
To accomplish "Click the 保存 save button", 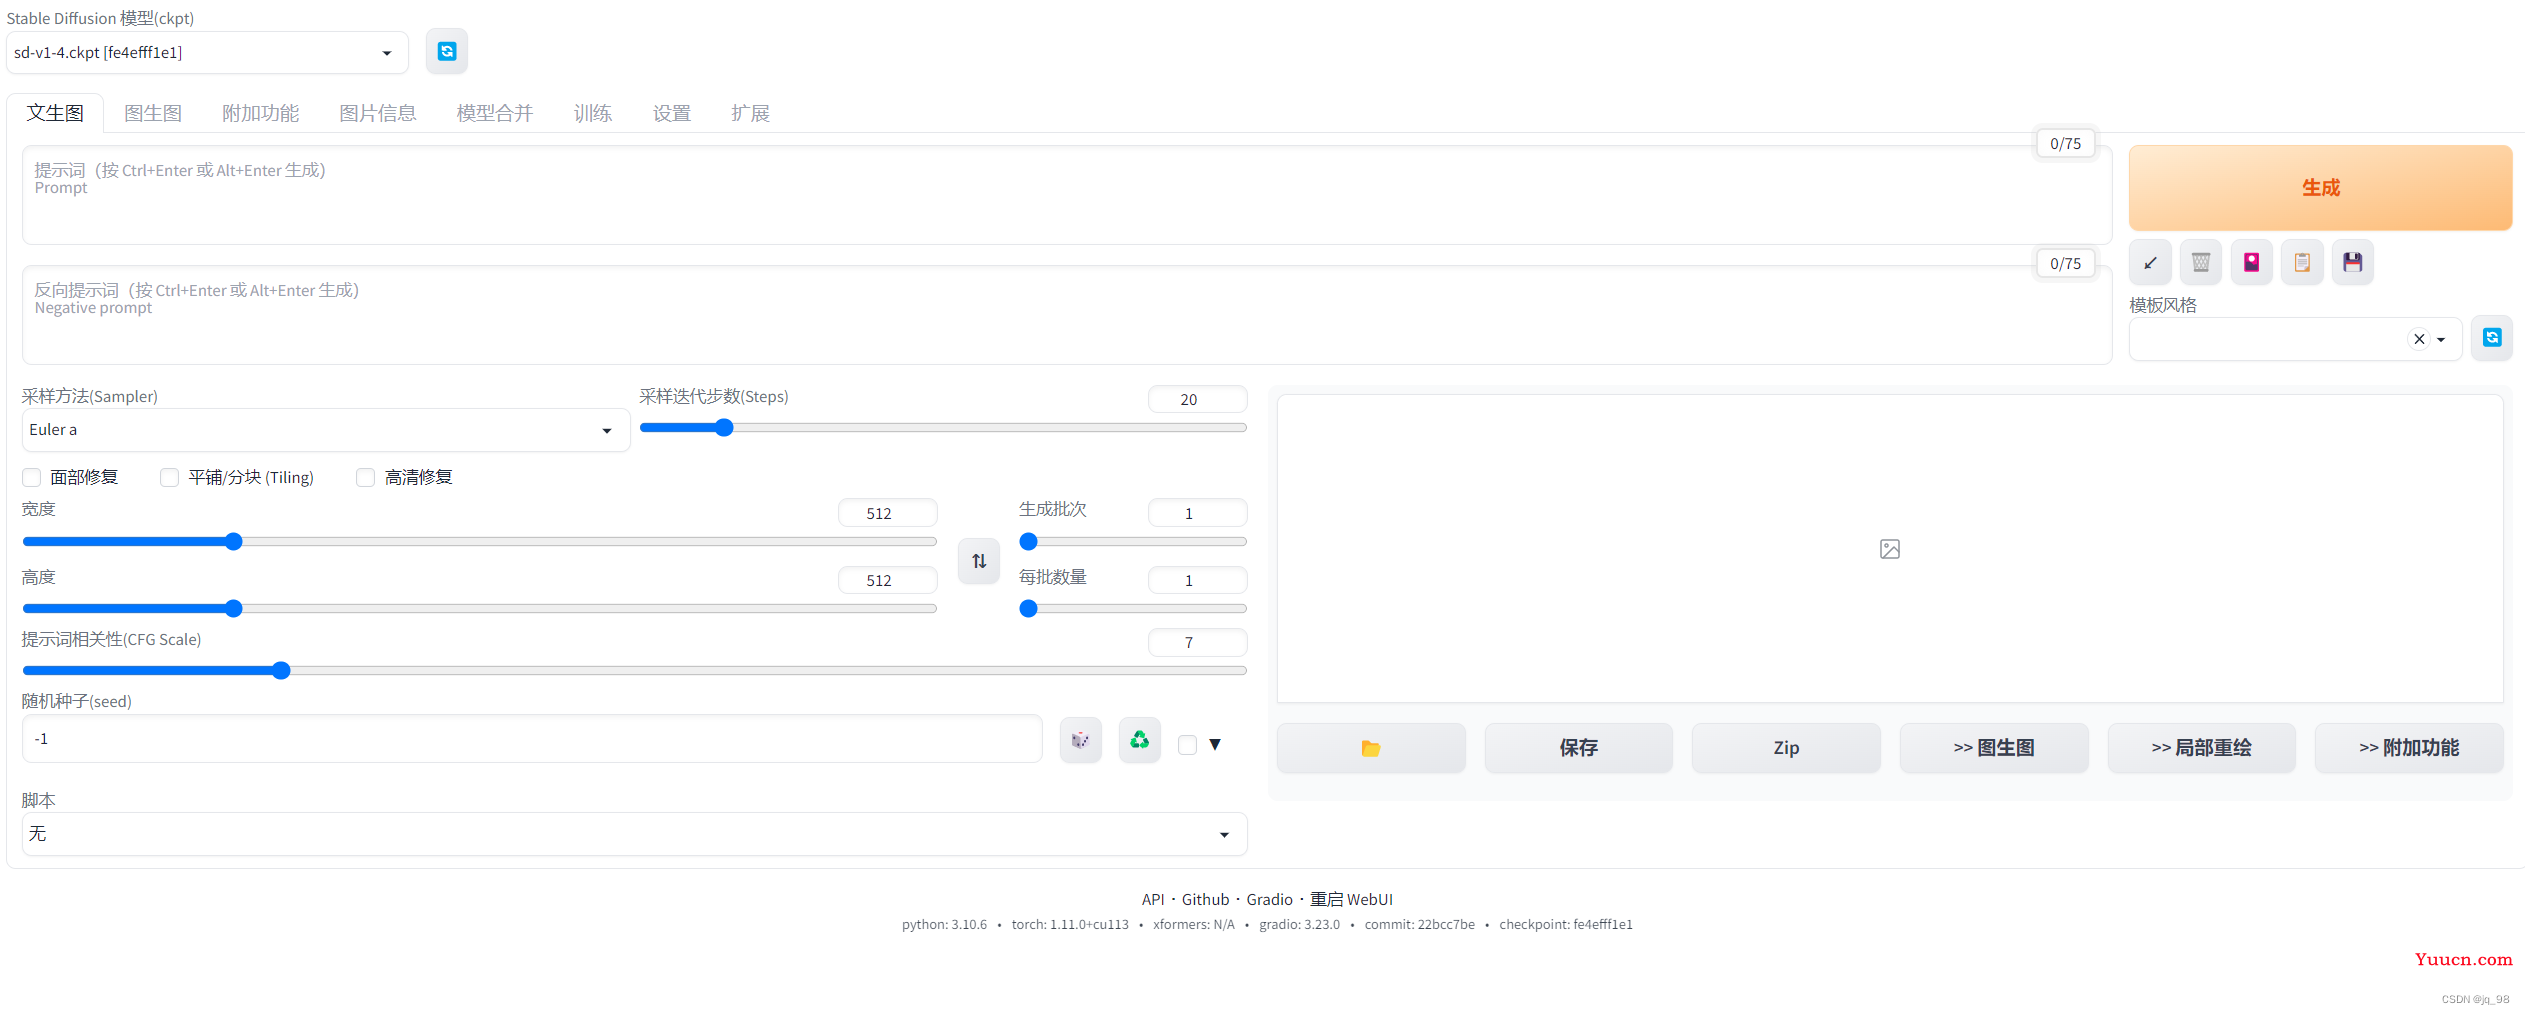I will click(x=1578, y=748).
